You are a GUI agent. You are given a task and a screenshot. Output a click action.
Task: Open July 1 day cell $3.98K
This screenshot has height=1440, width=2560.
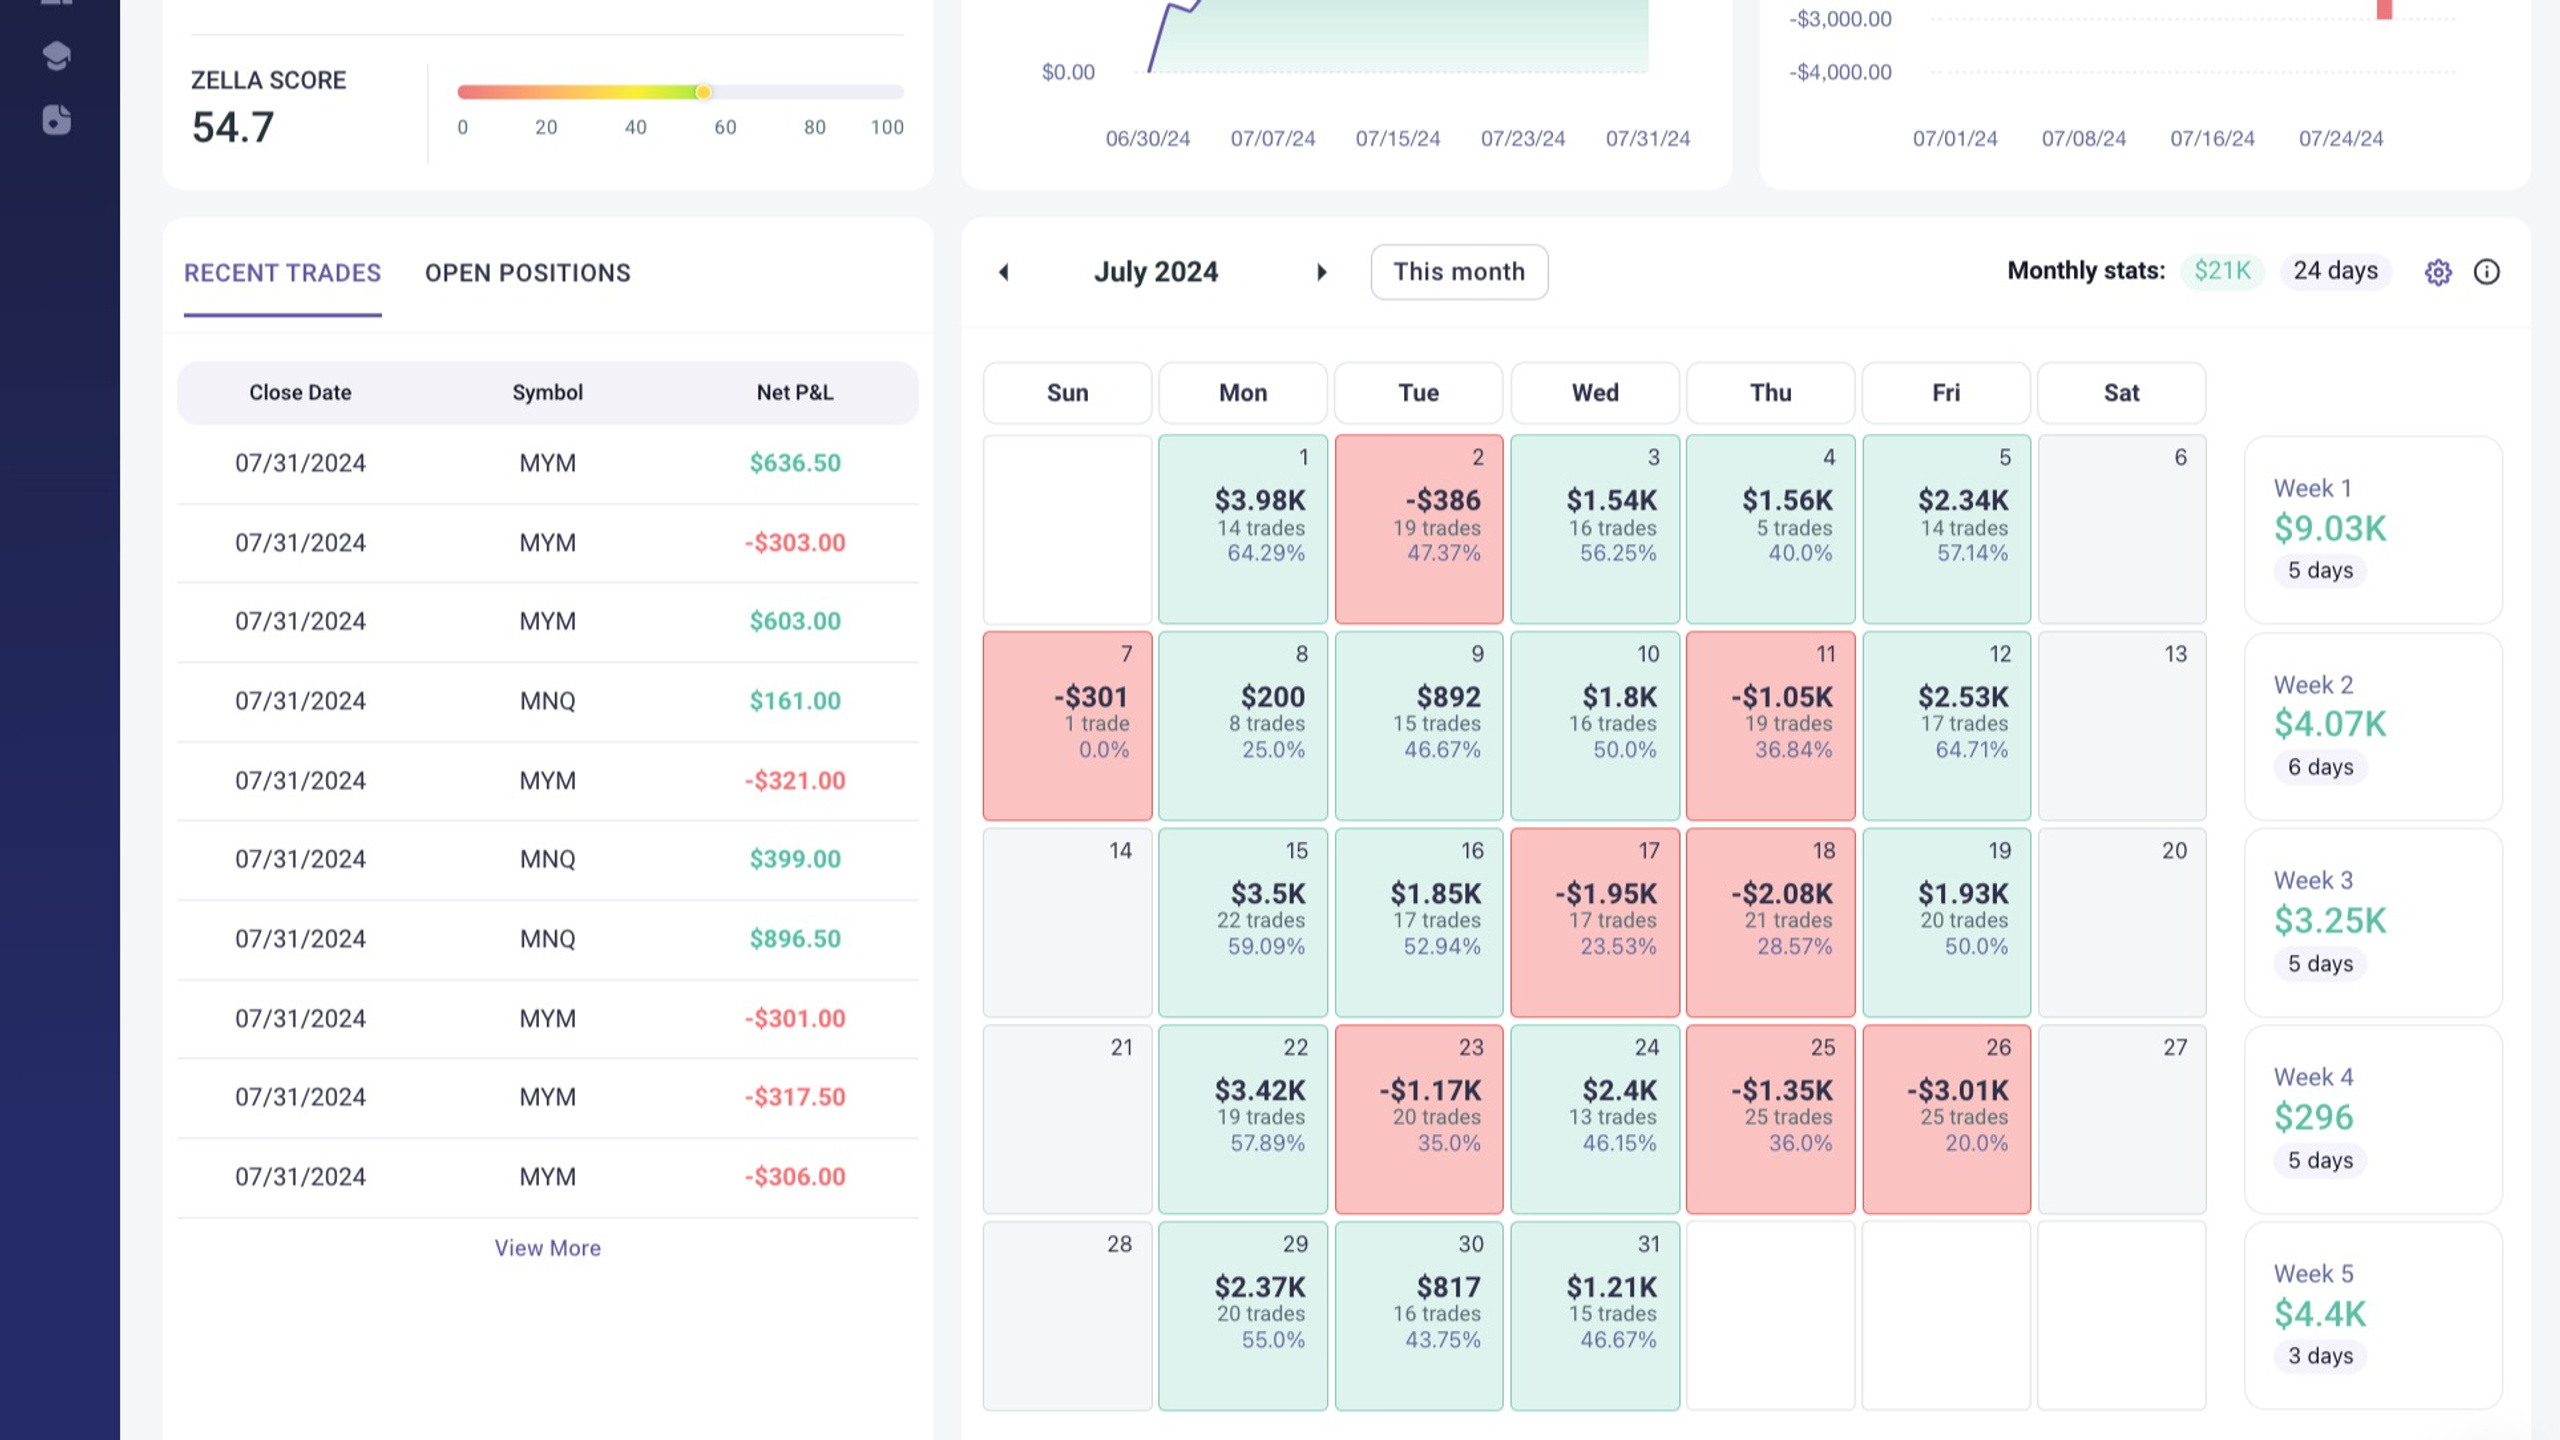click(x=1242, y=529)
